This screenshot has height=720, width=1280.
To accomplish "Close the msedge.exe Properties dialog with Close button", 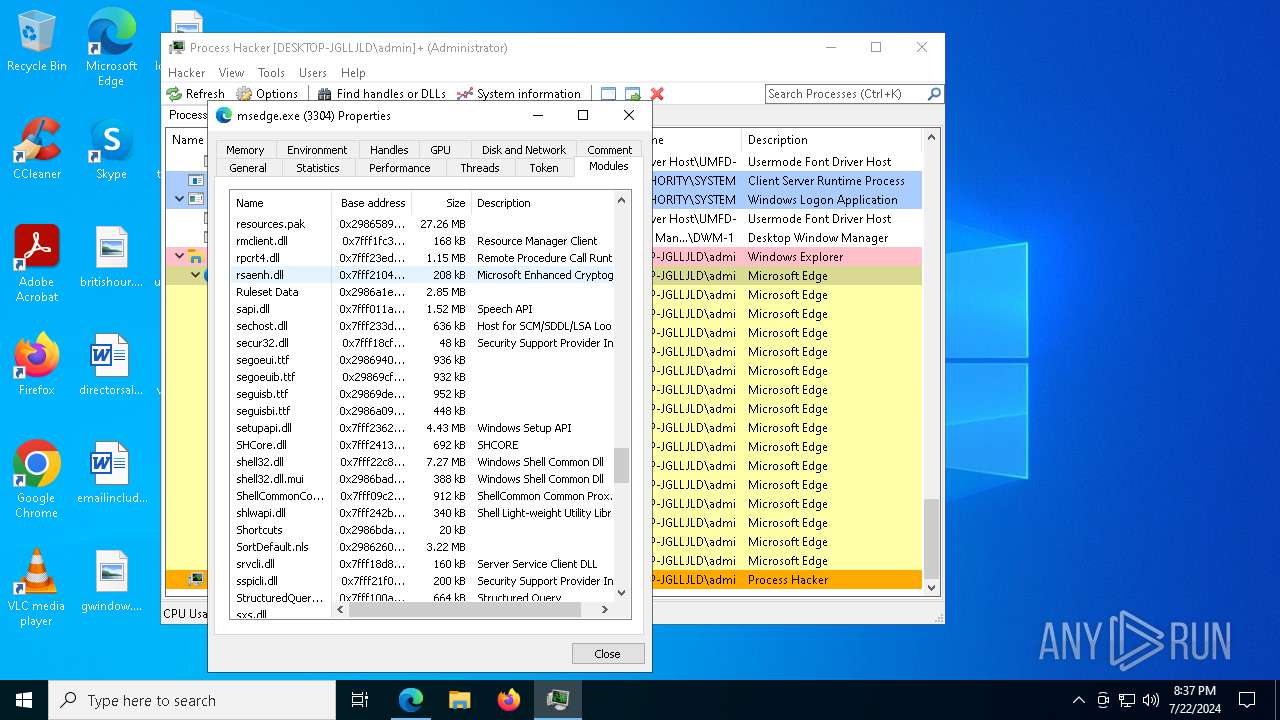I will pyautogui.click(x=608, y=653).
